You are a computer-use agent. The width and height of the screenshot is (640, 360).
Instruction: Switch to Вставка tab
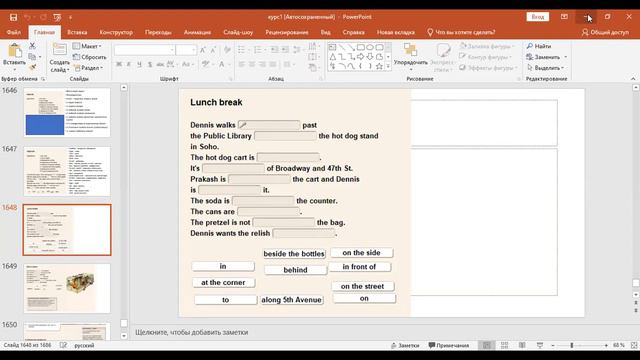click(x=77, y=32)
